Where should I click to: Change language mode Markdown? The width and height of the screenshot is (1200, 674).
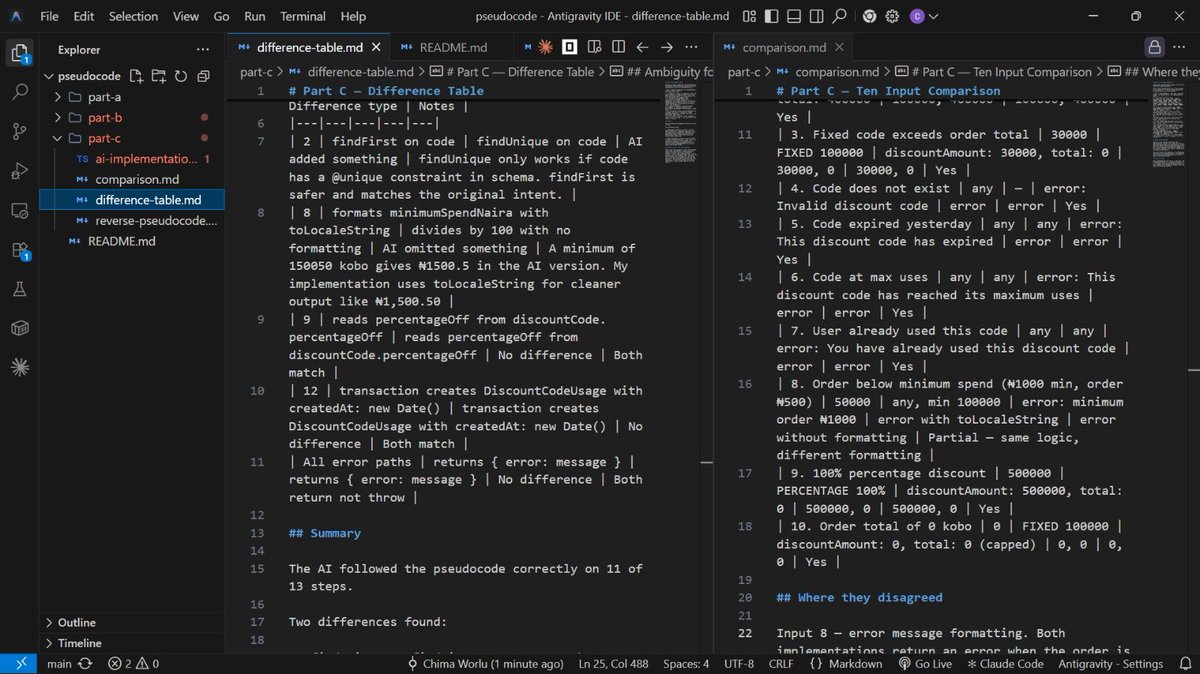[x=848, y=663]
